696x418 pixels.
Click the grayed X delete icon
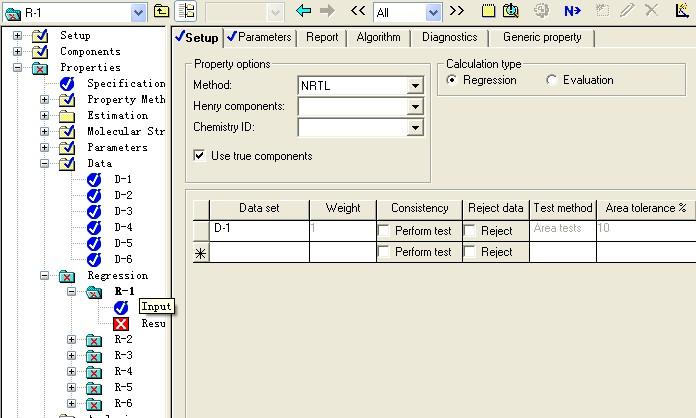[651, 10]
